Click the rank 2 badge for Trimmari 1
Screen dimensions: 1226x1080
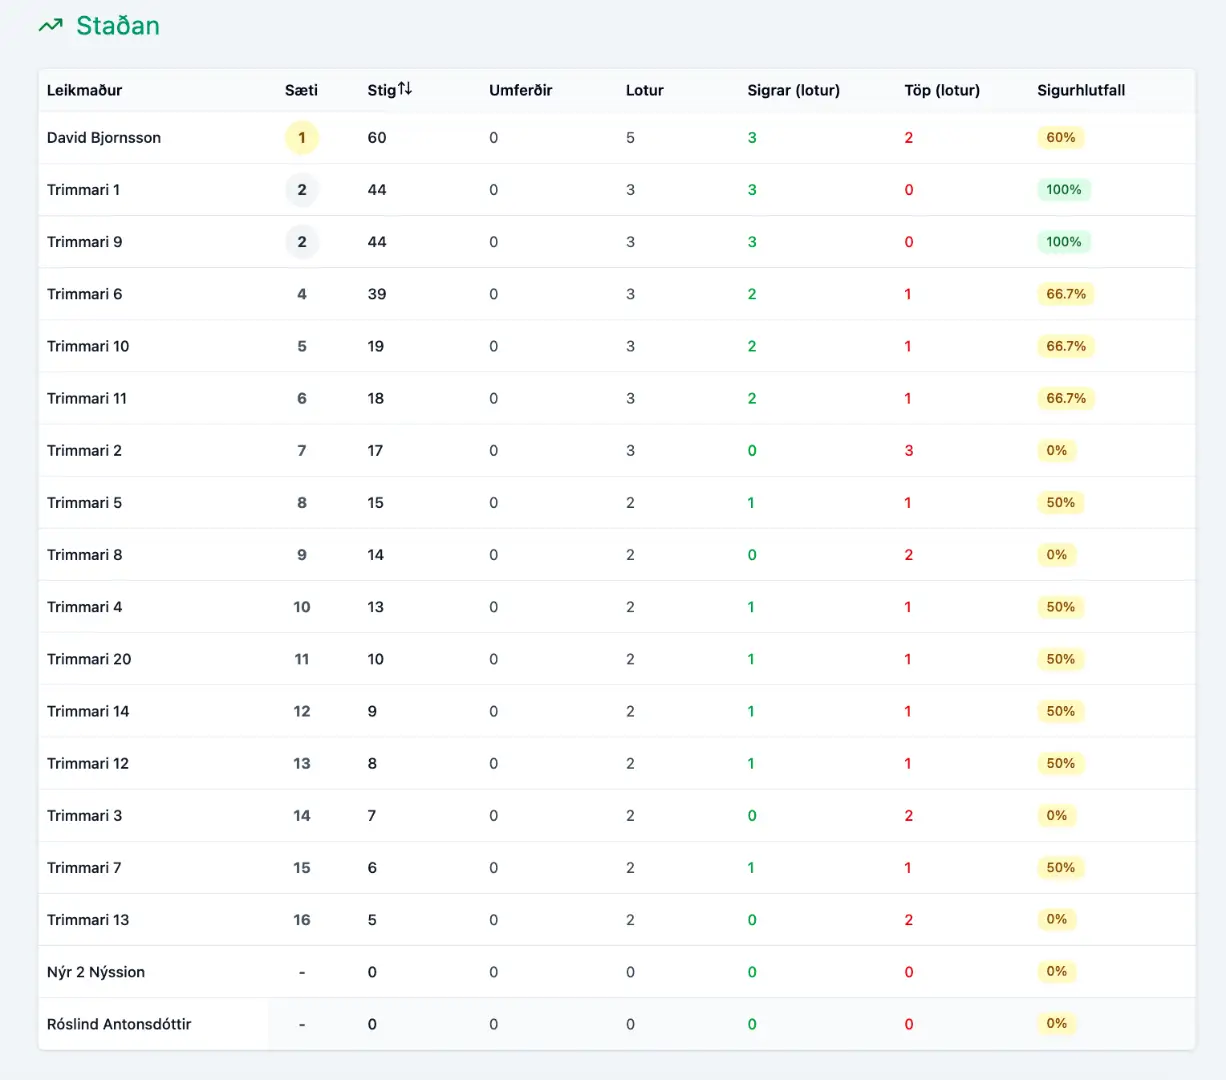point(301,190)
